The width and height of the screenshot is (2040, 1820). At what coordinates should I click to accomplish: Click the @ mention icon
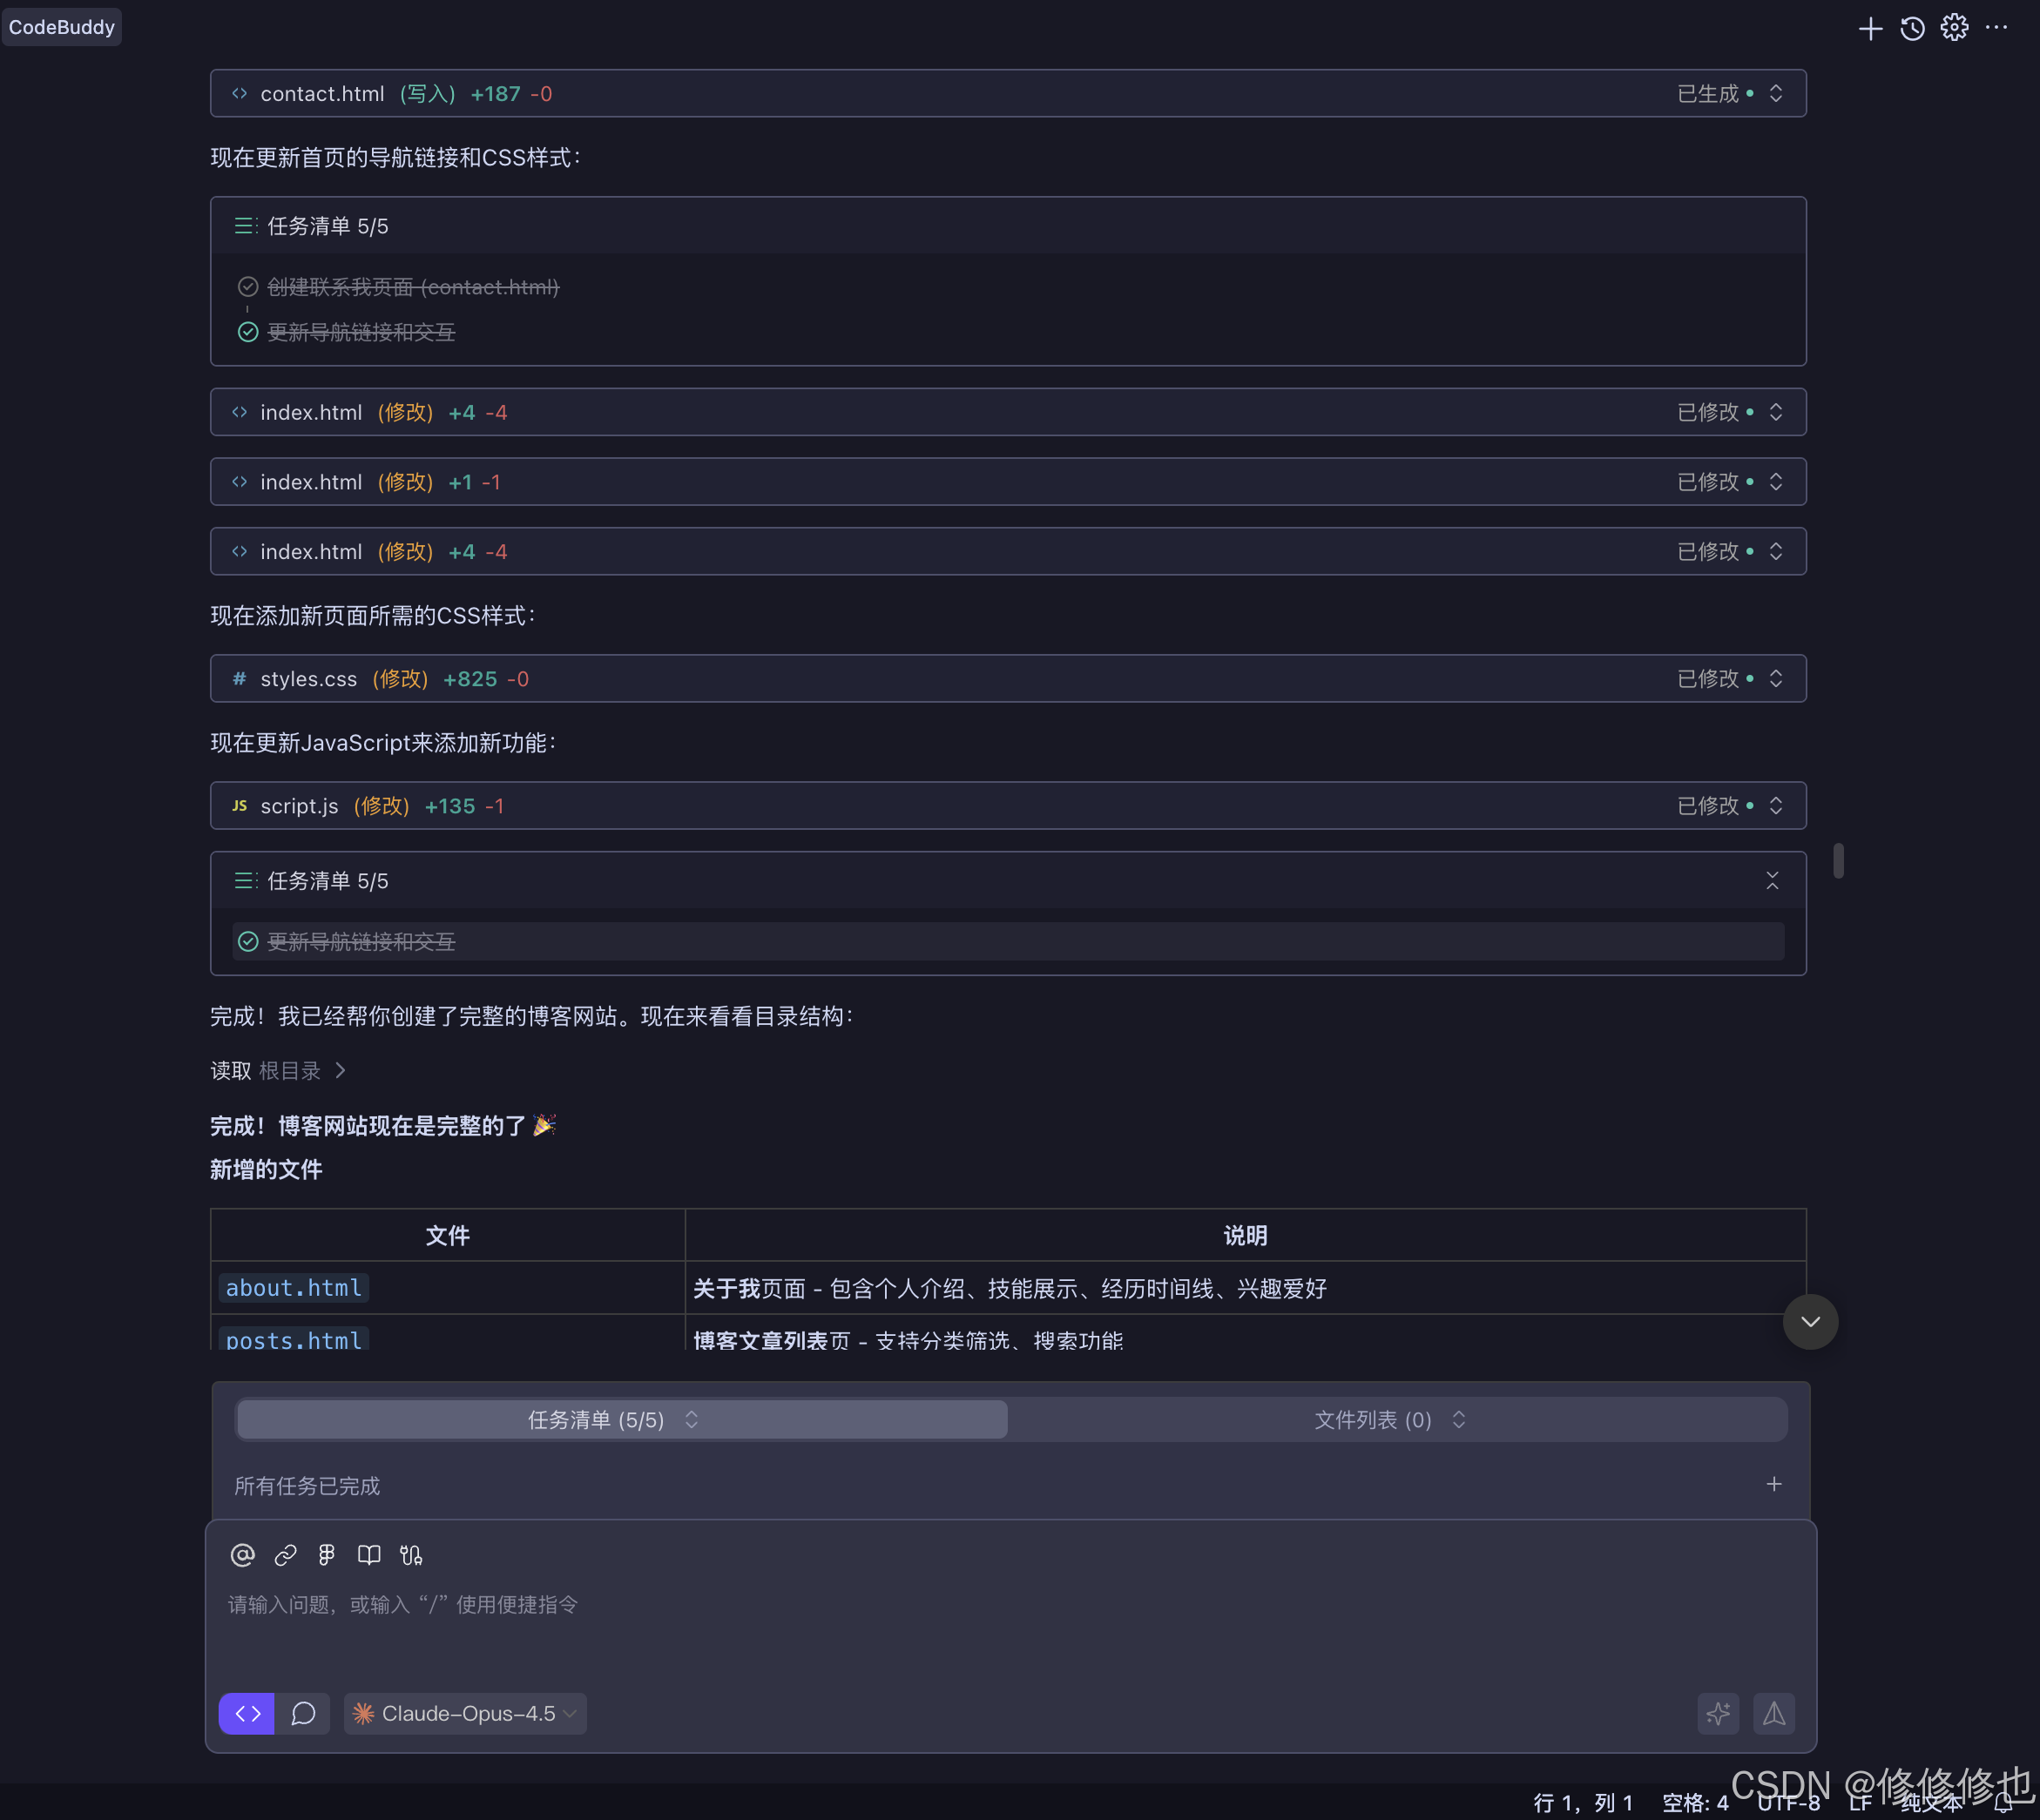(242, 1555)
